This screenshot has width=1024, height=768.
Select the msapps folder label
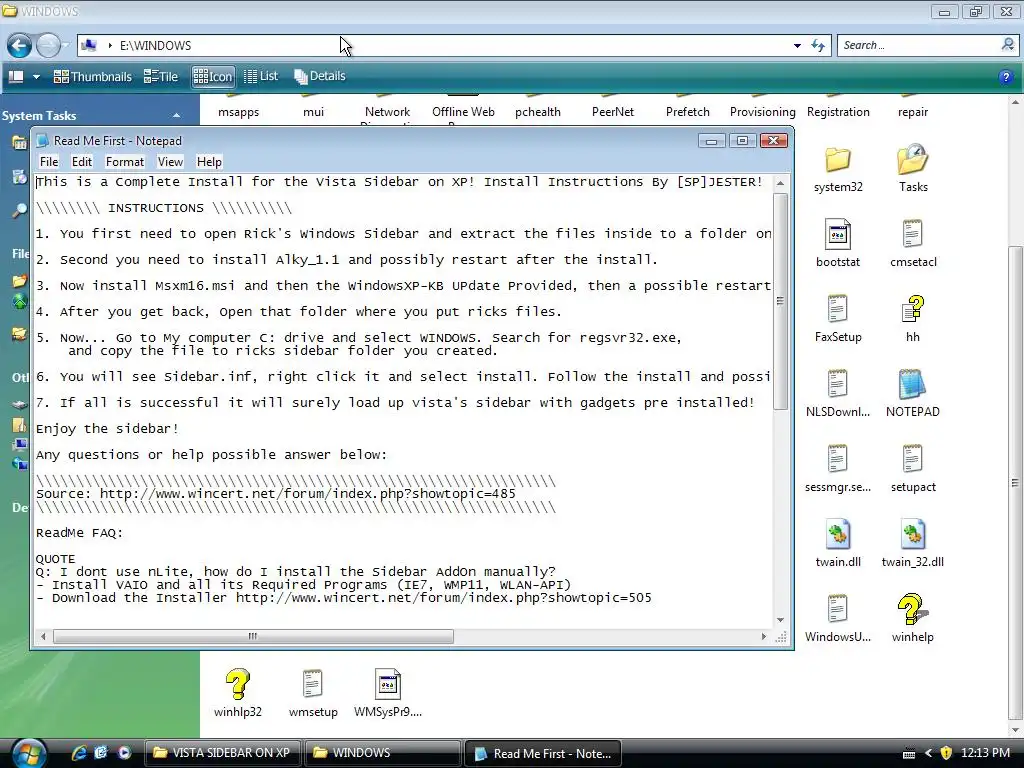tap(238, 112)
